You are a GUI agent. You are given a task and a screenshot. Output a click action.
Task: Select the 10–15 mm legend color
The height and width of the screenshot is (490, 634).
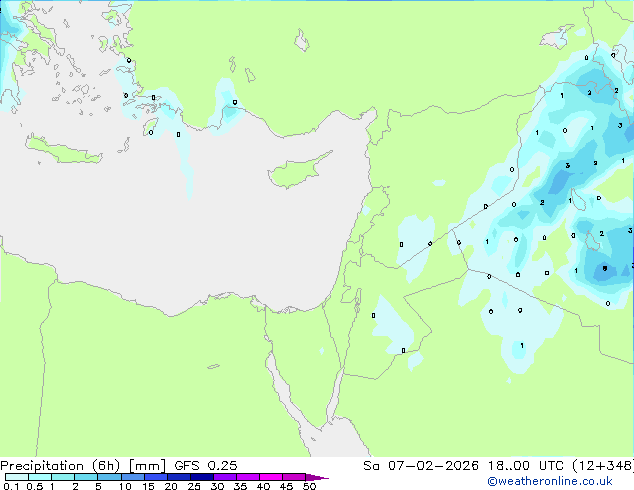[x=132, y=477]
